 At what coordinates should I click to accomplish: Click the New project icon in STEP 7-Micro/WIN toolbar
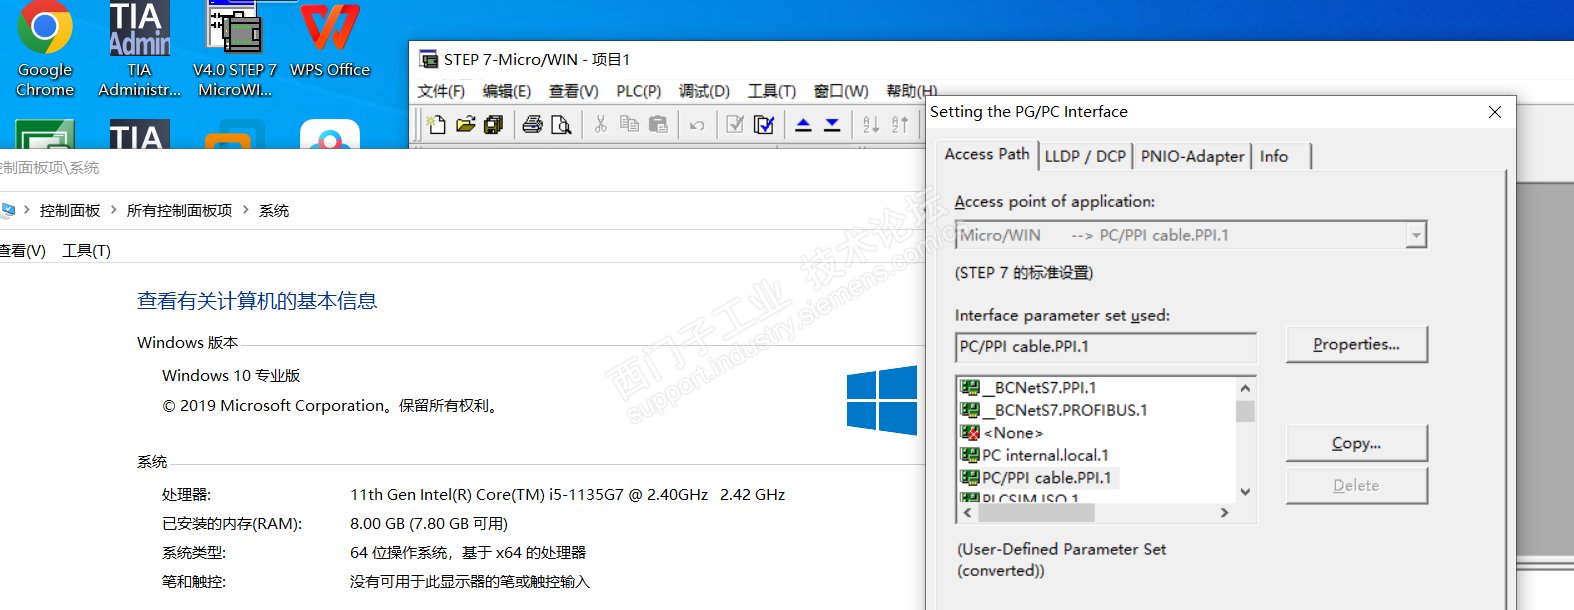(436, 124)
